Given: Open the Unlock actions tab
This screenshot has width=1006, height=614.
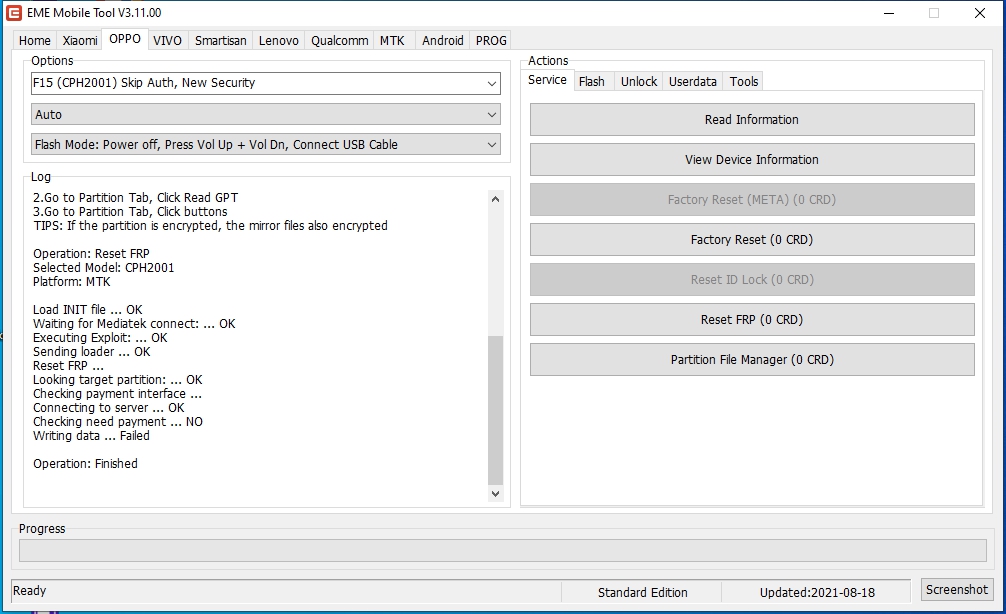Looking at the screenshot, I should click(639, 81).
